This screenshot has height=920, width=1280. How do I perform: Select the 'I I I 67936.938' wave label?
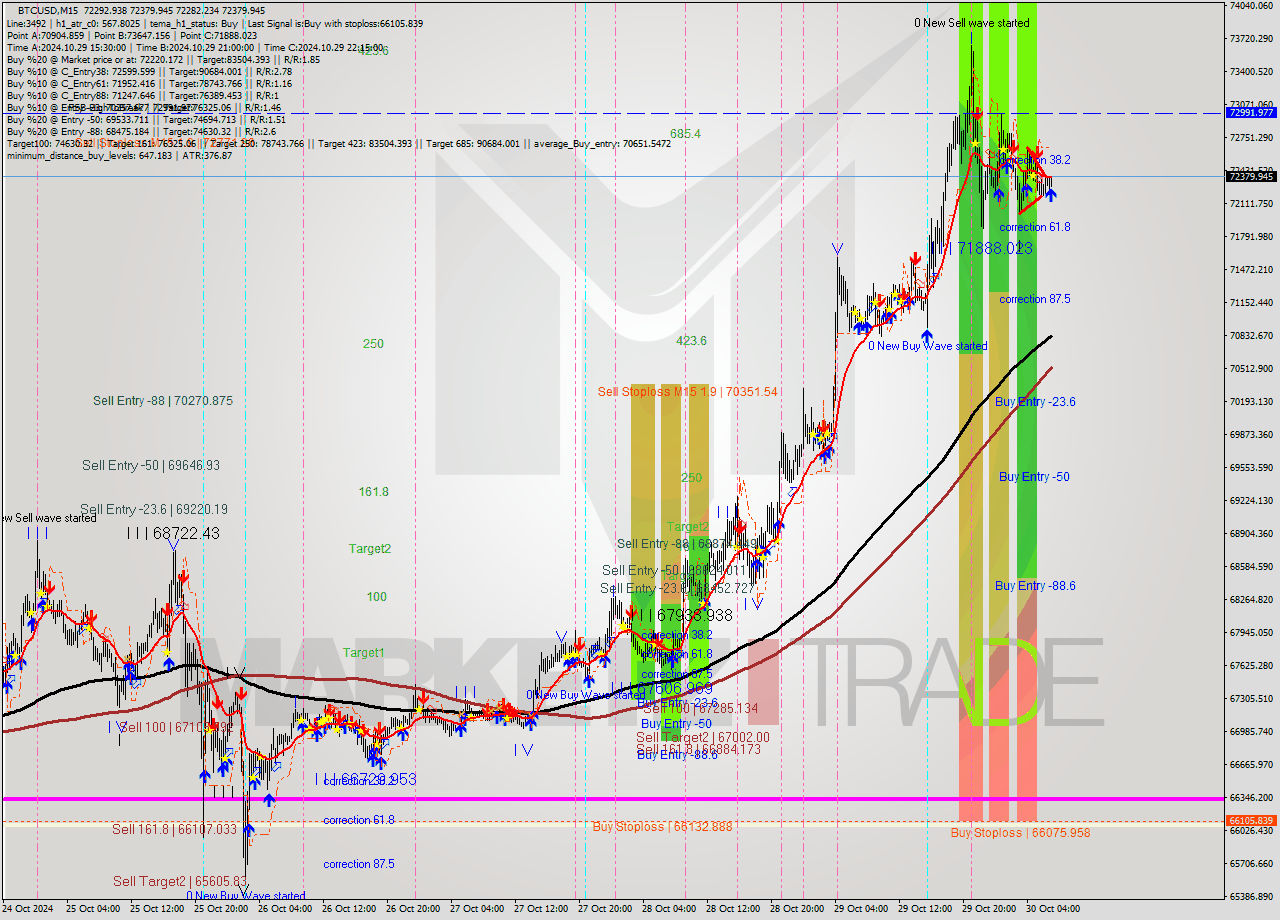[x=683, y=616]
